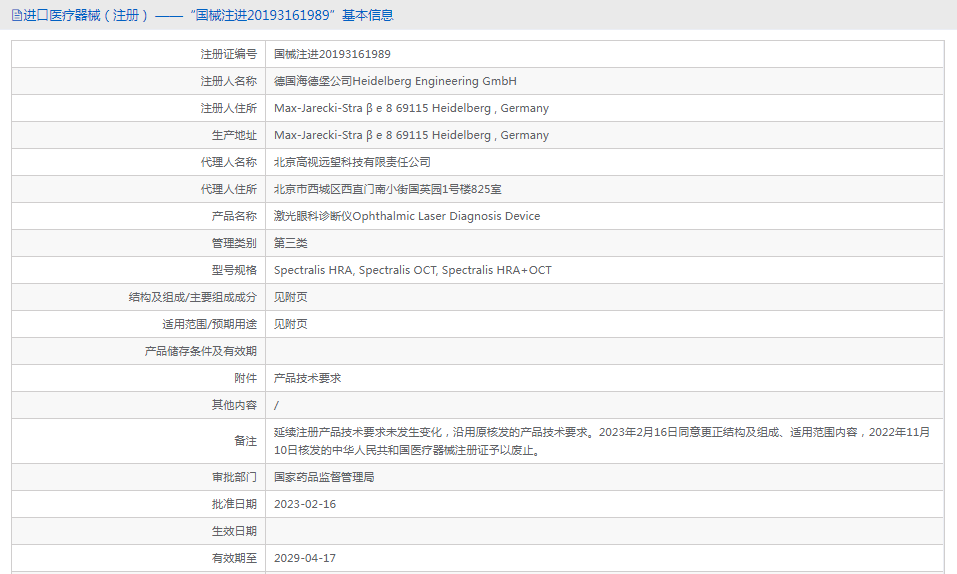Click the 注册人住所 address value
957x574 pixels.
(x=411, y=108)
